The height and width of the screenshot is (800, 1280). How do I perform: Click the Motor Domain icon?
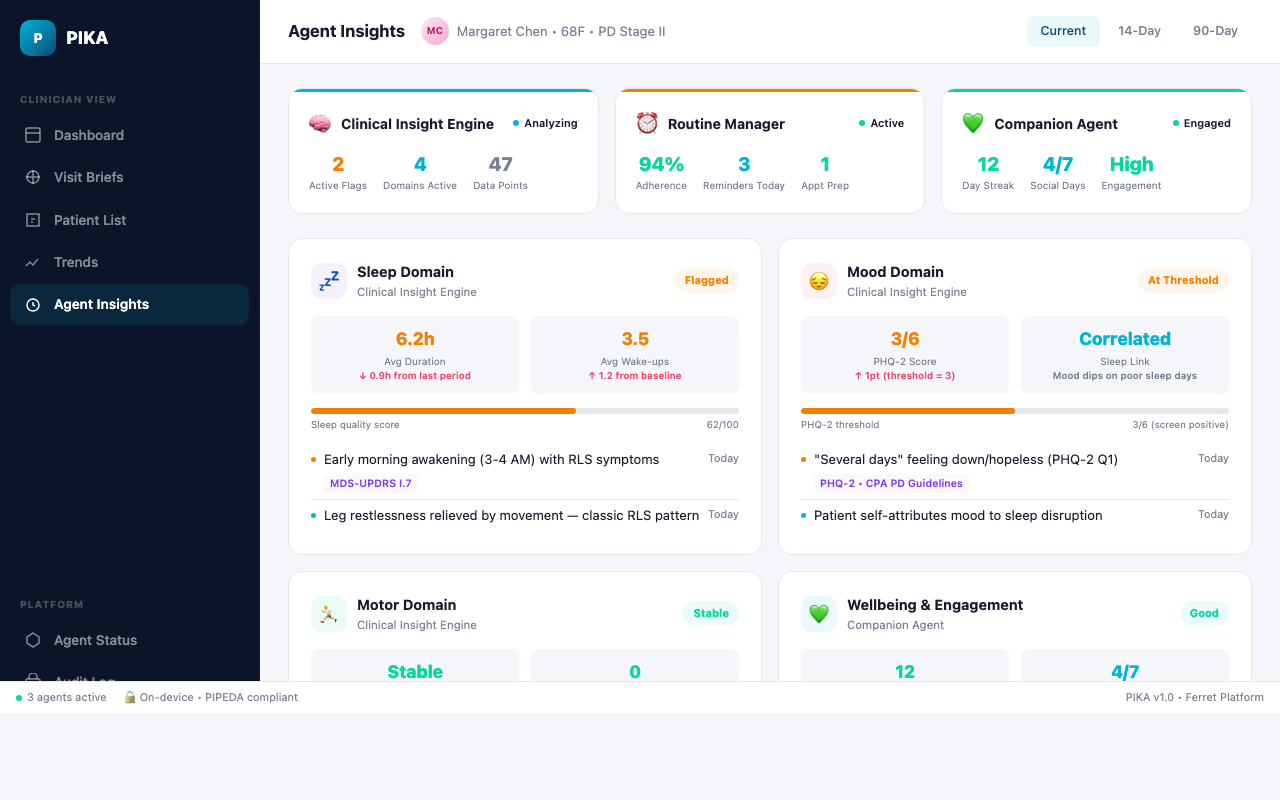click(328, 613)
